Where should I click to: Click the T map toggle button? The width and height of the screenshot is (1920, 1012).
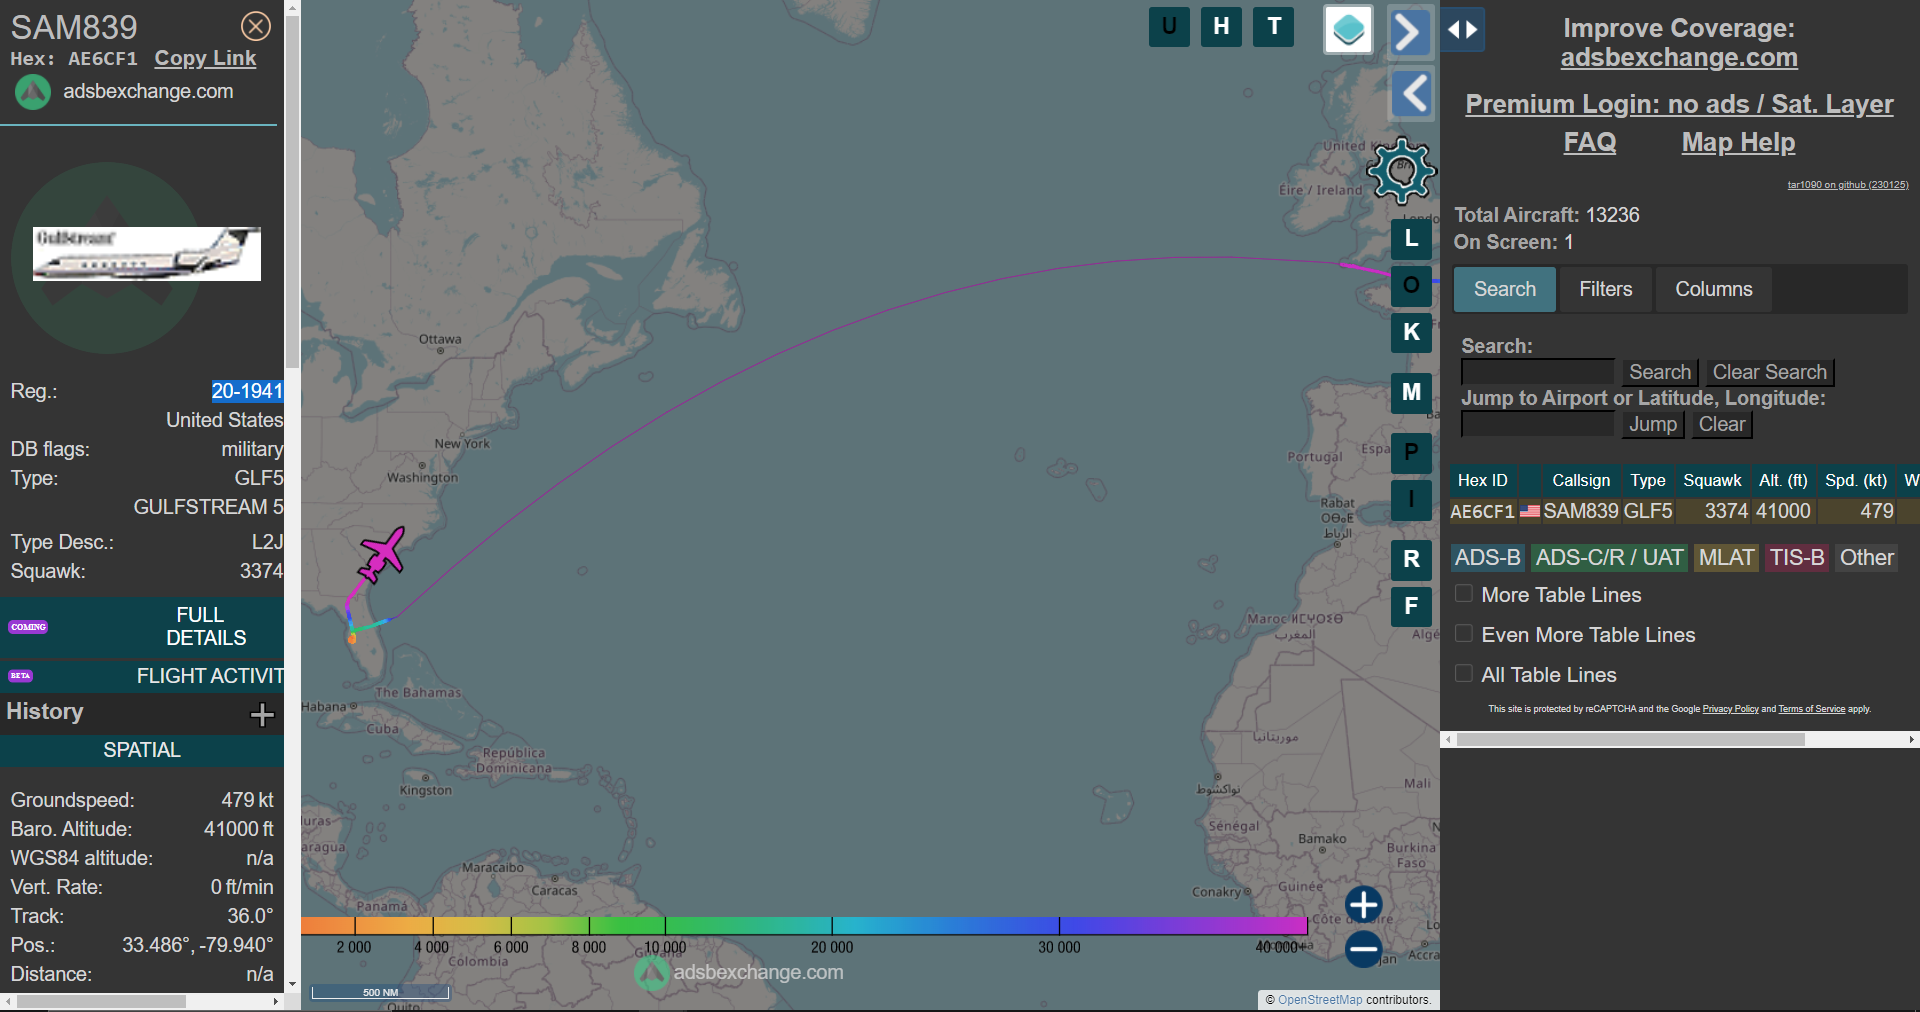pyautogui.click(x=1274, y=27)
